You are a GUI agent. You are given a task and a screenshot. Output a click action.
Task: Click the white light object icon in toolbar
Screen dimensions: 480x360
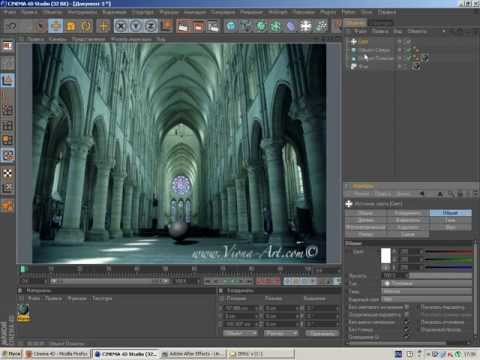(x=306, y=26)
